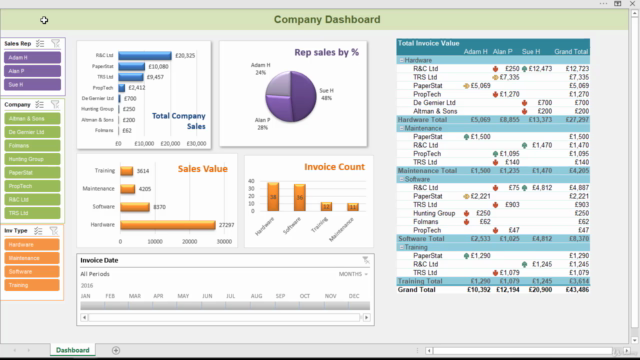The width and height of the screenshot is (640, 360).
Task: Collapse the Hardware group in pivot table
Action: [401, 60]
